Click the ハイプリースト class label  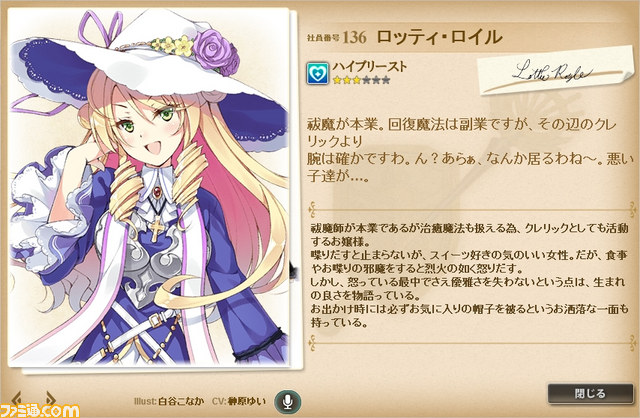(369, 67)
